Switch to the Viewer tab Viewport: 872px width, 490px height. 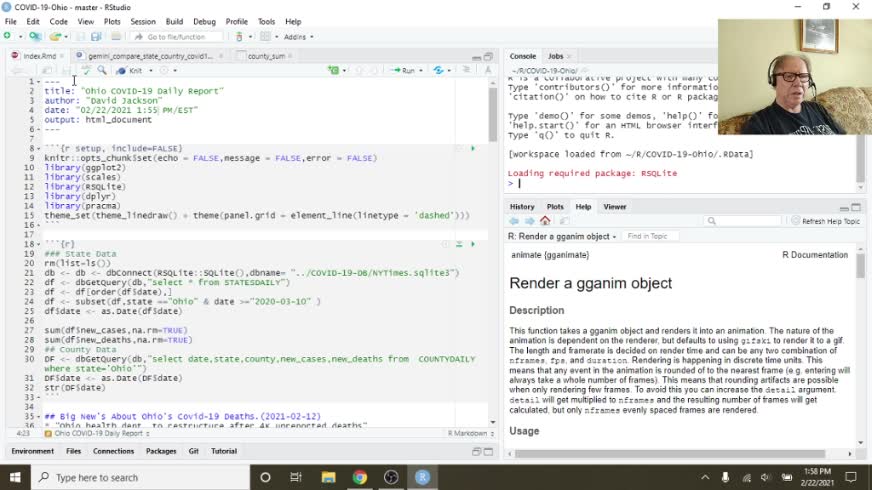615,207
